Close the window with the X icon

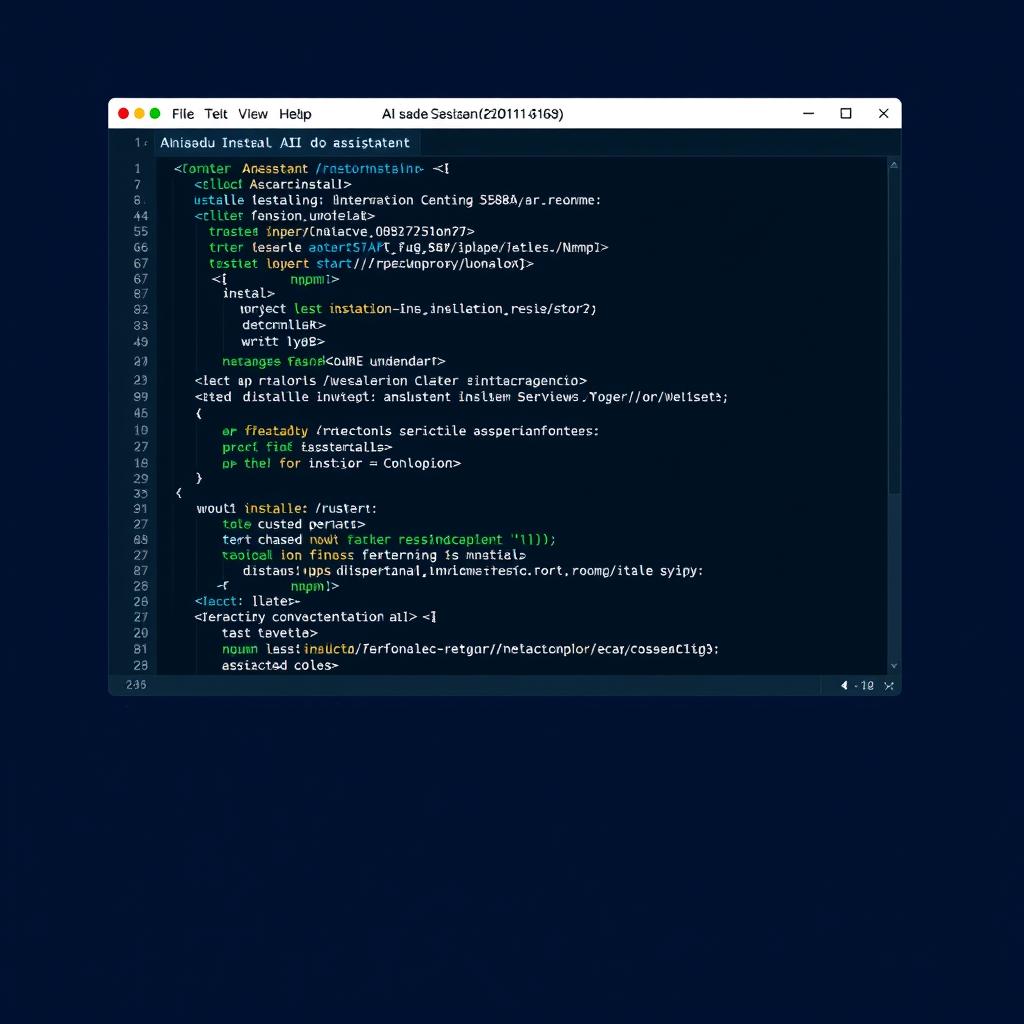[x=883, y=114]
